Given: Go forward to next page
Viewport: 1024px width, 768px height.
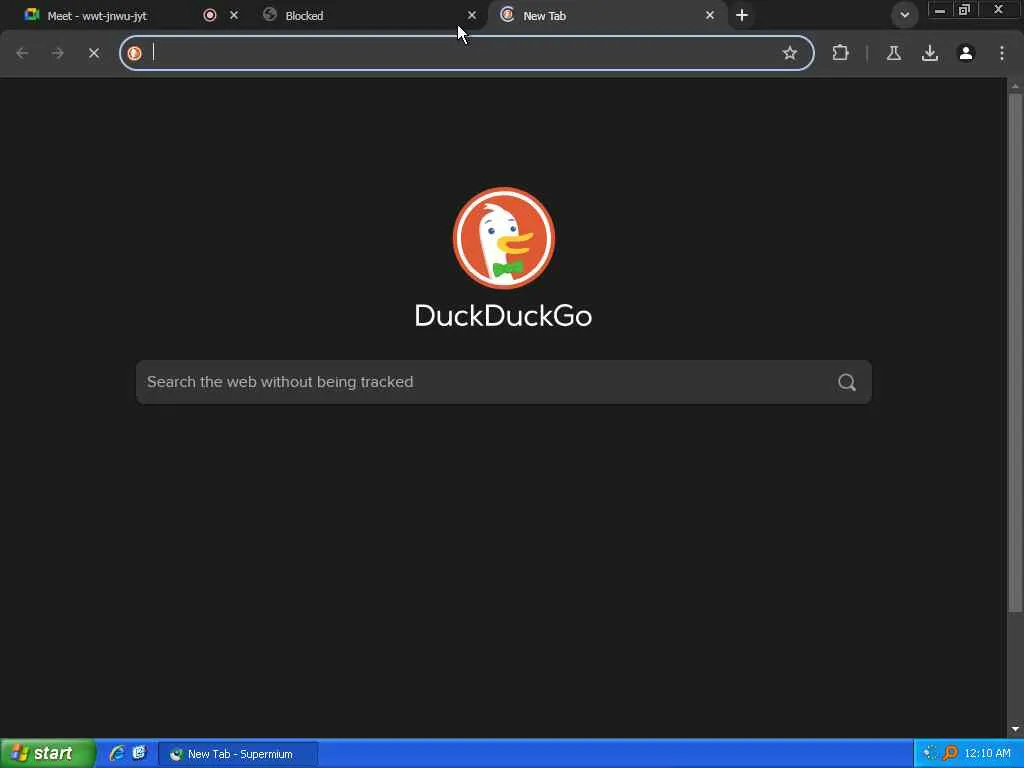Looking at the screenshot, I should [57, 53].
